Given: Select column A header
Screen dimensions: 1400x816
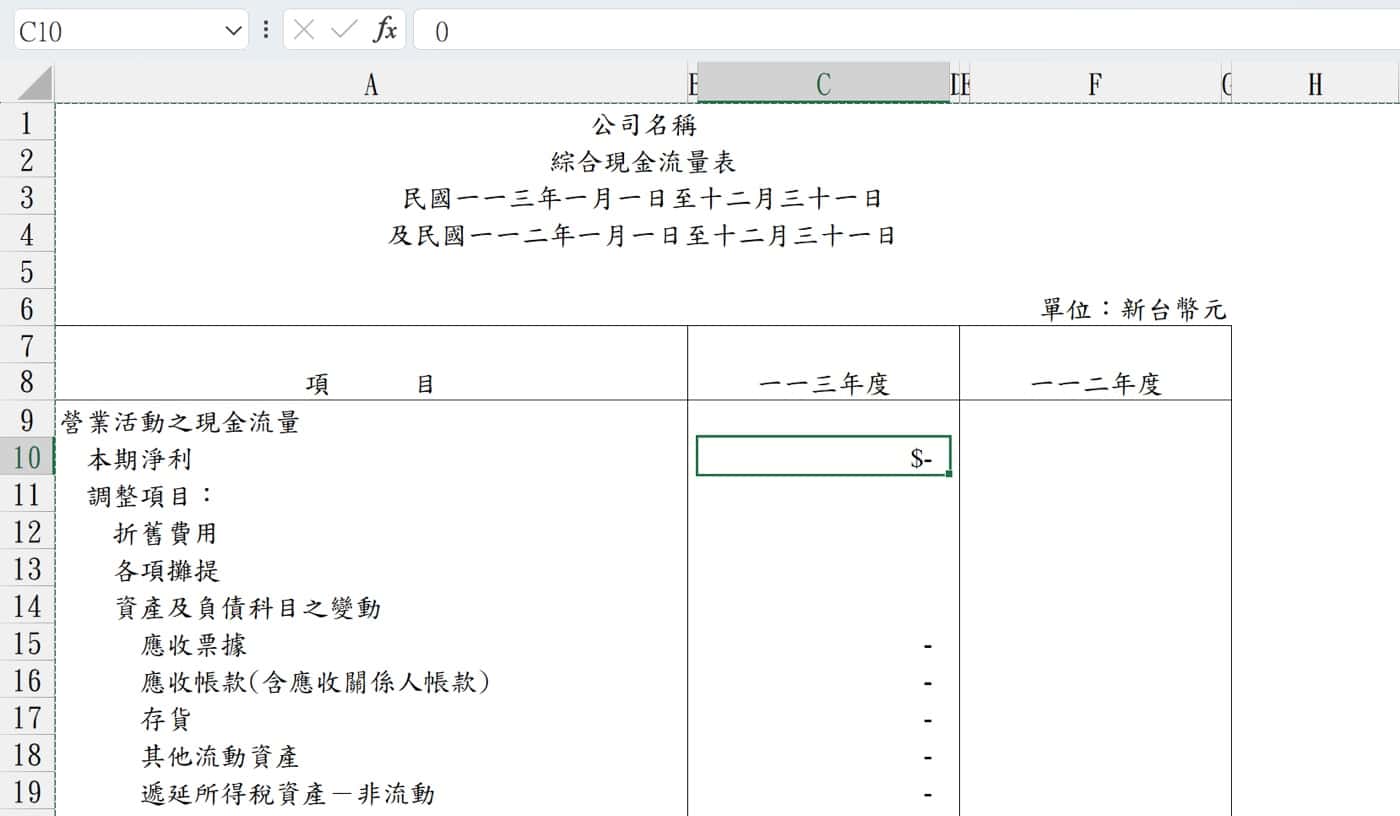Looking at the screenshot, I should tap(371, 85).
